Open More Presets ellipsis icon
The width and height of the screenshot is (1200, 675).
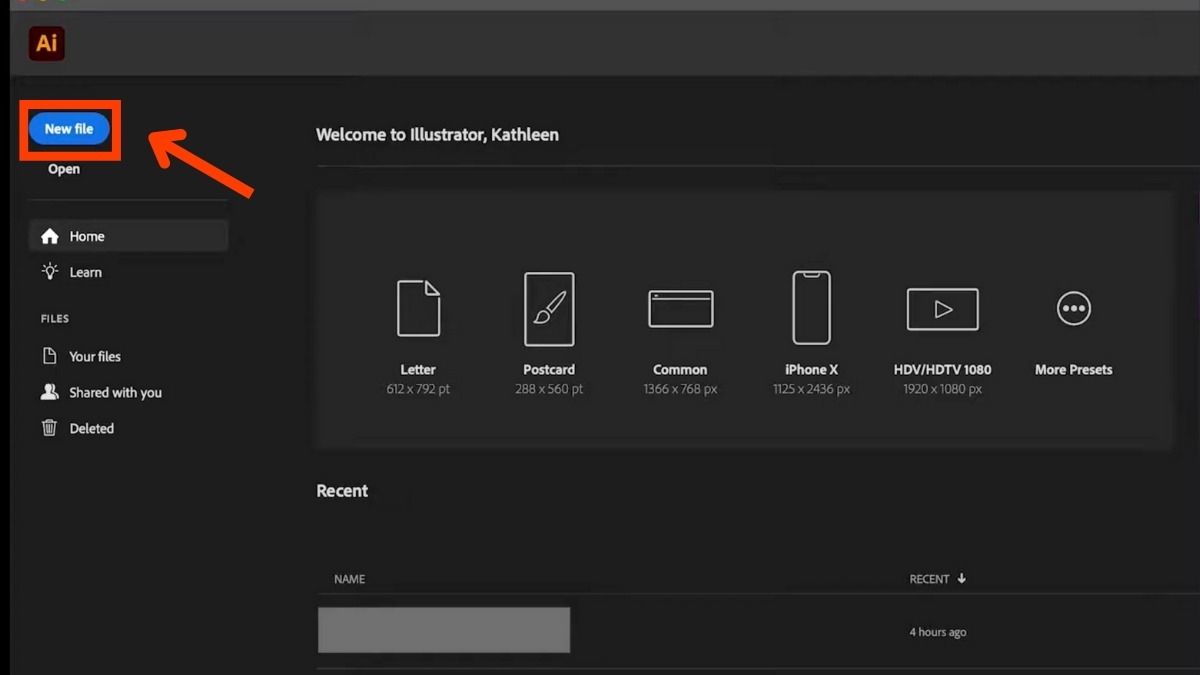1073,308
